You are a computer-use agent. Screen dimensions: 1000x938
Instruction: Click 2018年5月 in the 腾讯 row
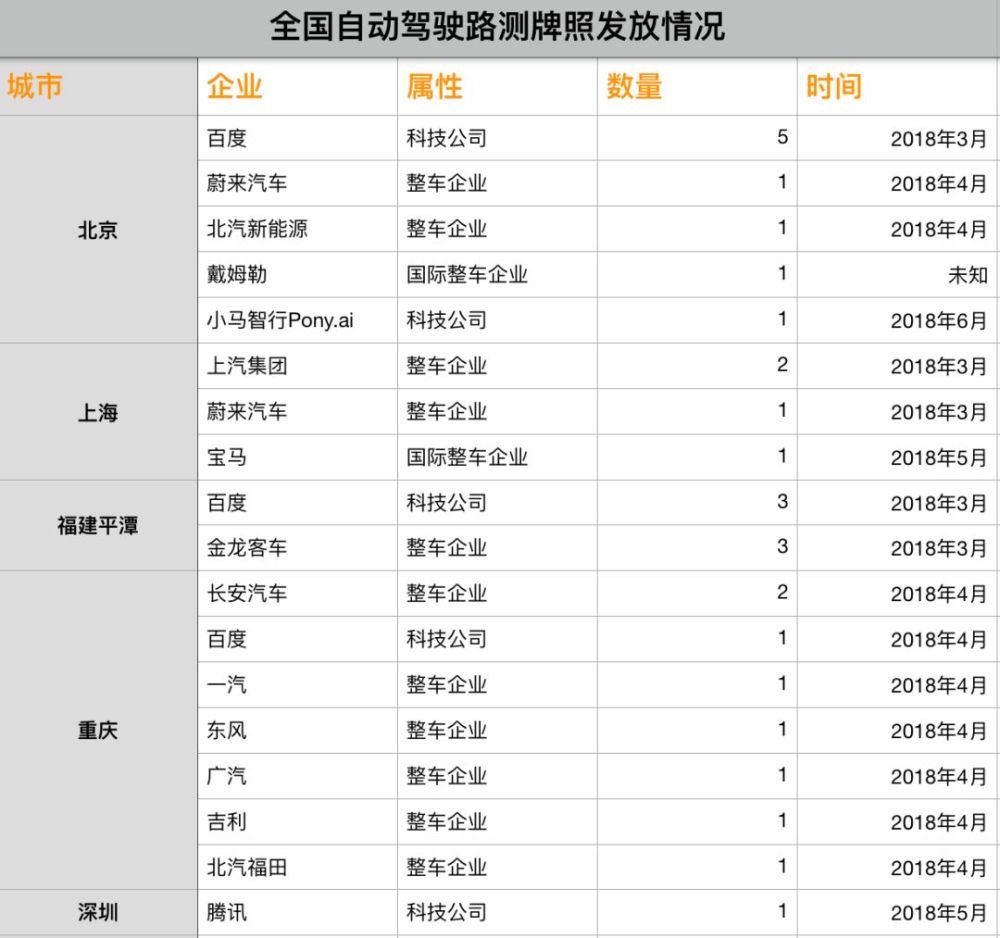point(939,913)
